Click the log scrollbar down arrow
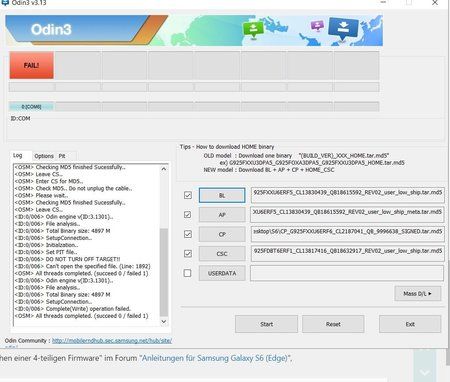This screenshot has width=450, height=382. coord(164,321)
